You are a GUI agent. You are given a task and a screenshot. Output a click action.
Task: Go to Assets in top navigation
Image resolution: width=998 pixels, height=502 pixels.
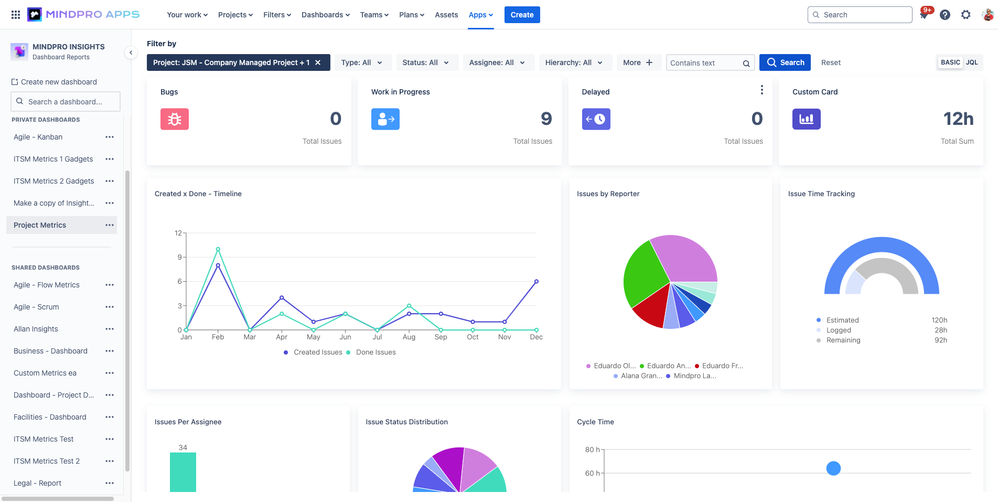[x=446, y=15]
